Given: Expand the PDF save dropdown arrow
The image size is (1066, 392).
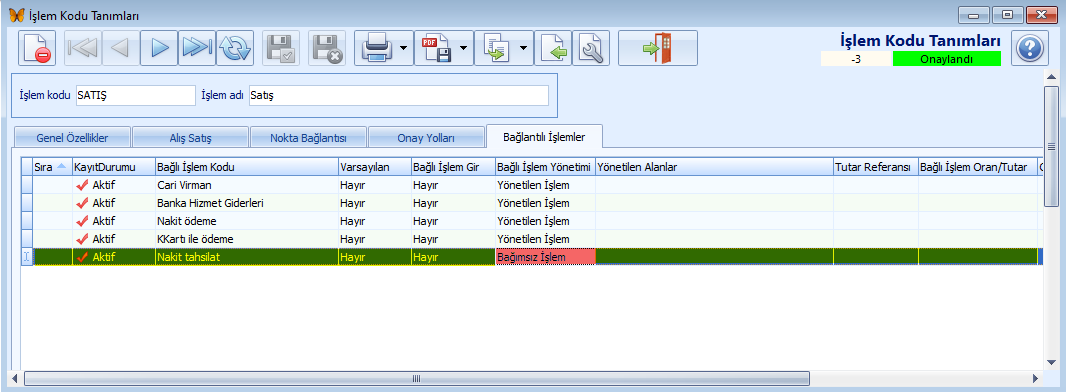Looking at the screenshot, I should (x=463, y=48).
